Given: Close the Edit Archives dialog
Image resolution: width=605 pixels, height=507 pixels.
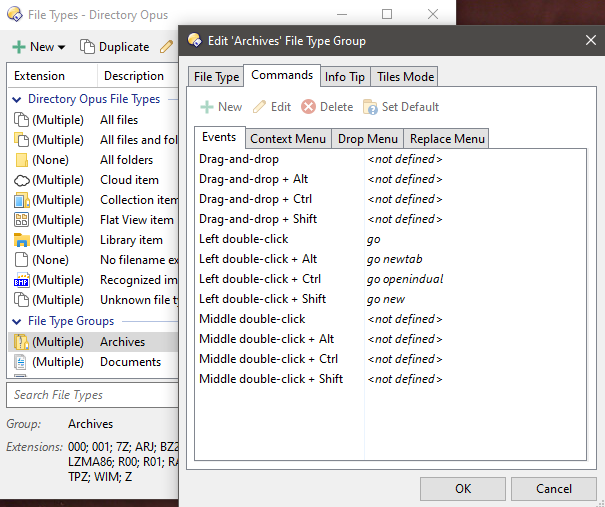Looking at the screenshot, I should coord(591,40).
